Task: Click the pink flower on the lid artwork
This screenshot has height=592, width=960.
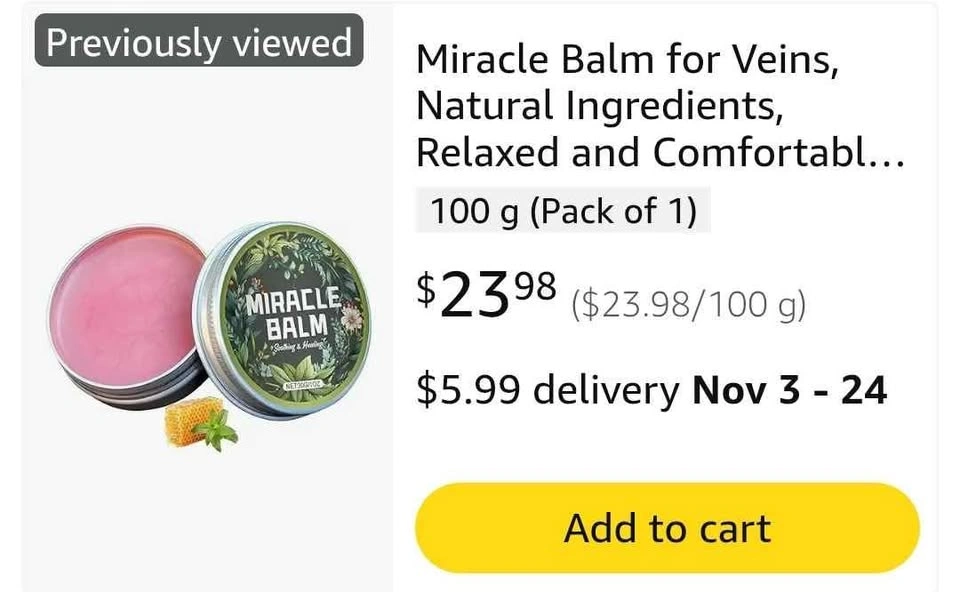Action: coord(354,318)
